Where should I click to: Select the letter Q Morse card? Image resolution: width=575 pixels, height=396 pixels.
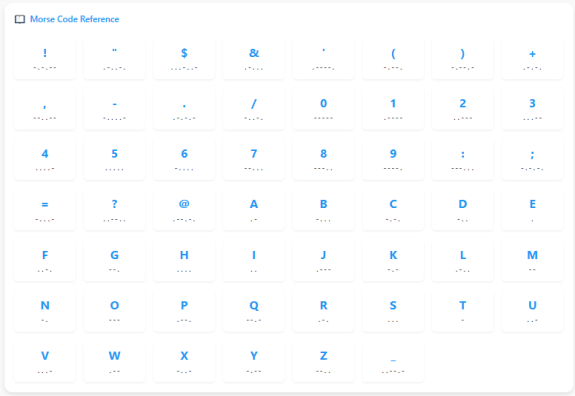pyautogui.click(x=254, y=311)
